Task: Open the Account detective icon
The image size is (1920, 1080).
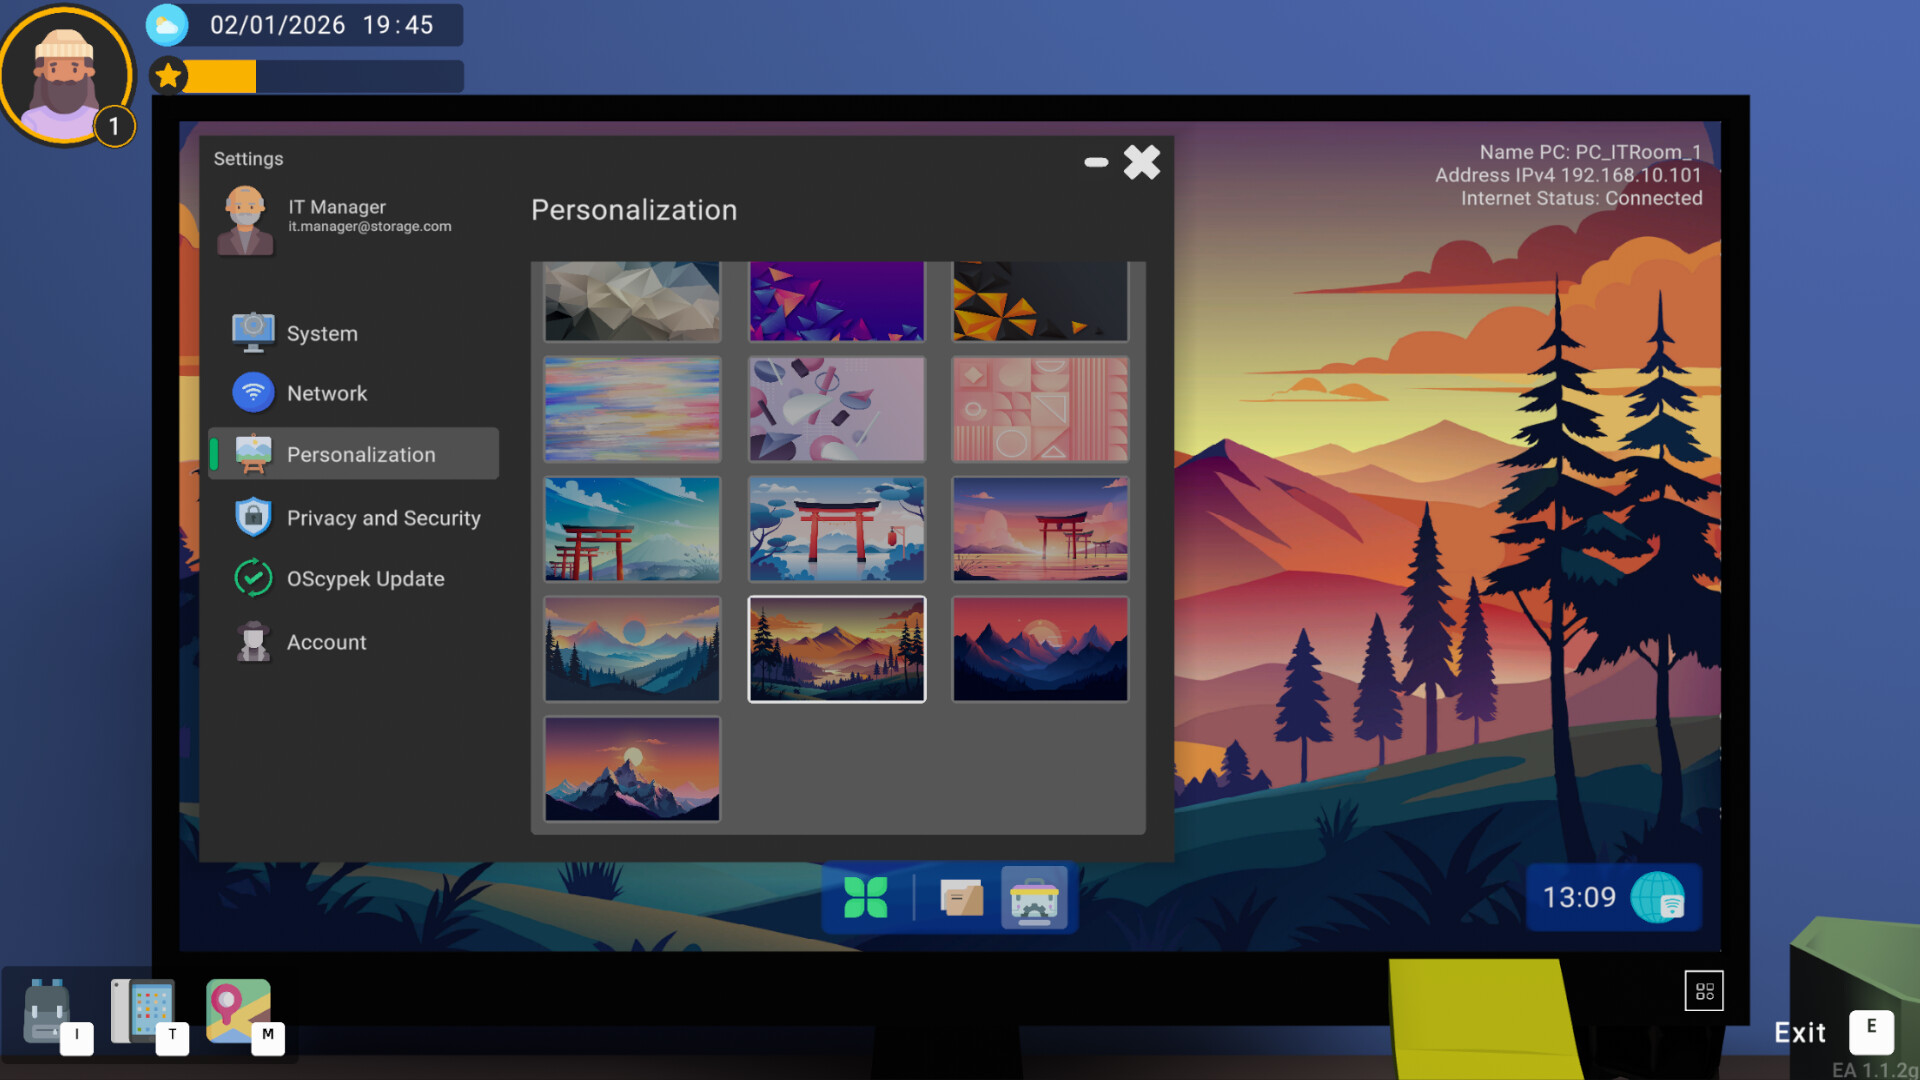Action: click(x=254, y=641)
